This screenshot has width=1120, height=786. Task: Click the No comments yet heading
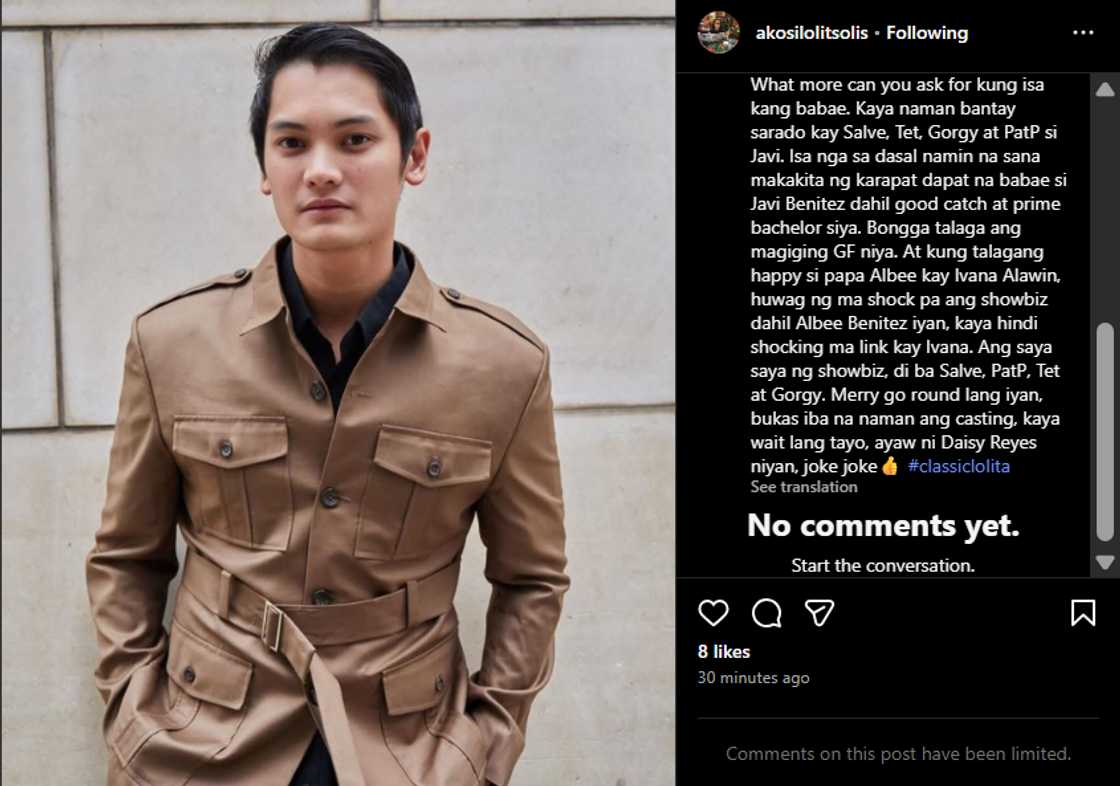pyautogui.click(x=883, y=525)
